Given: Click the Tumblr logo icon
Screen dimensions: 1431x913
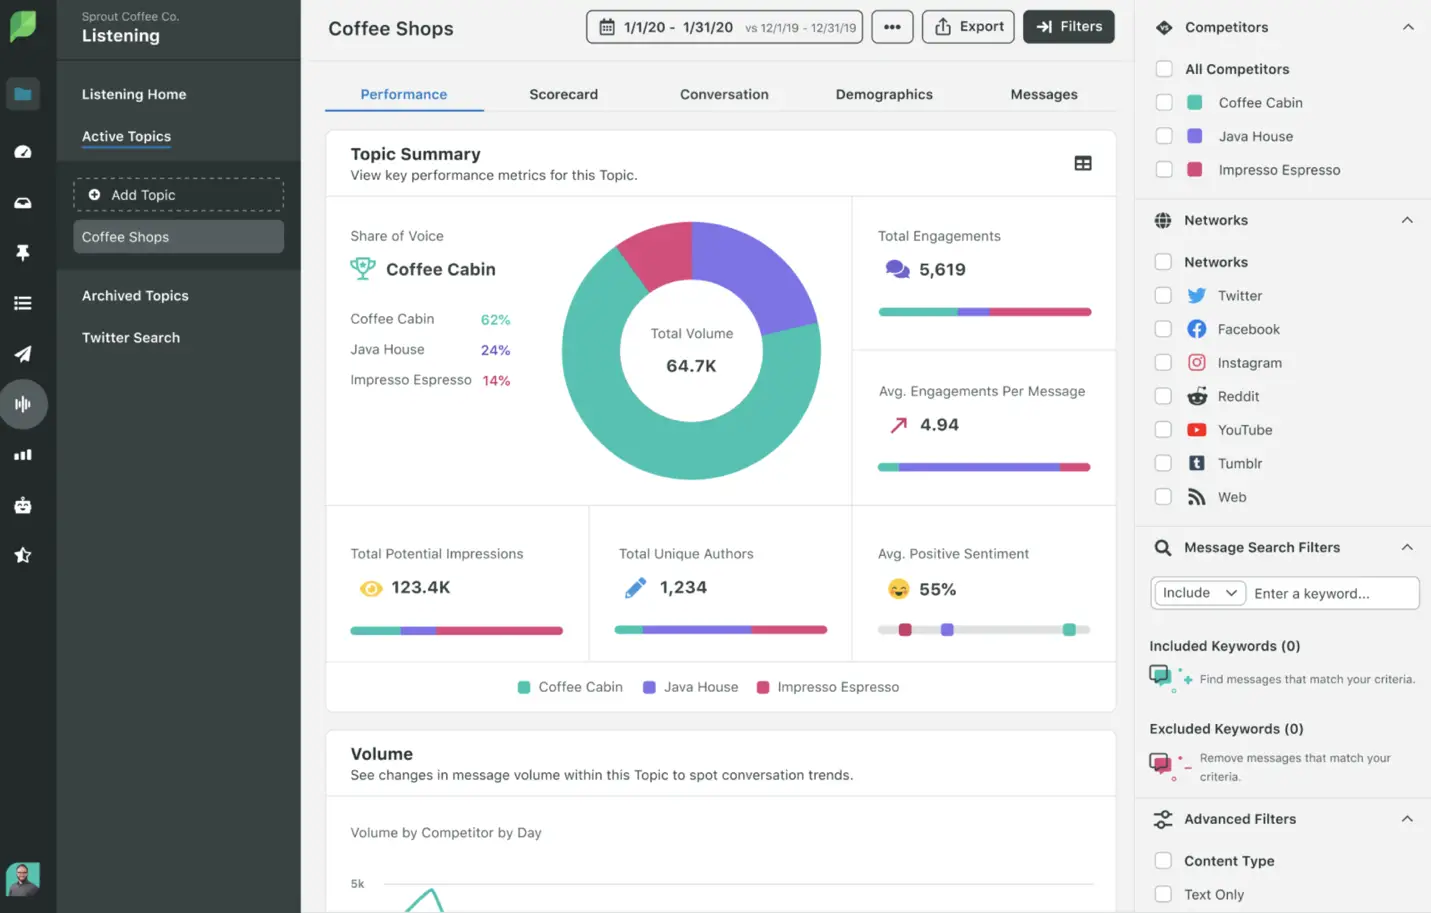Looking at the screenshot, I should coord(1196,463).
